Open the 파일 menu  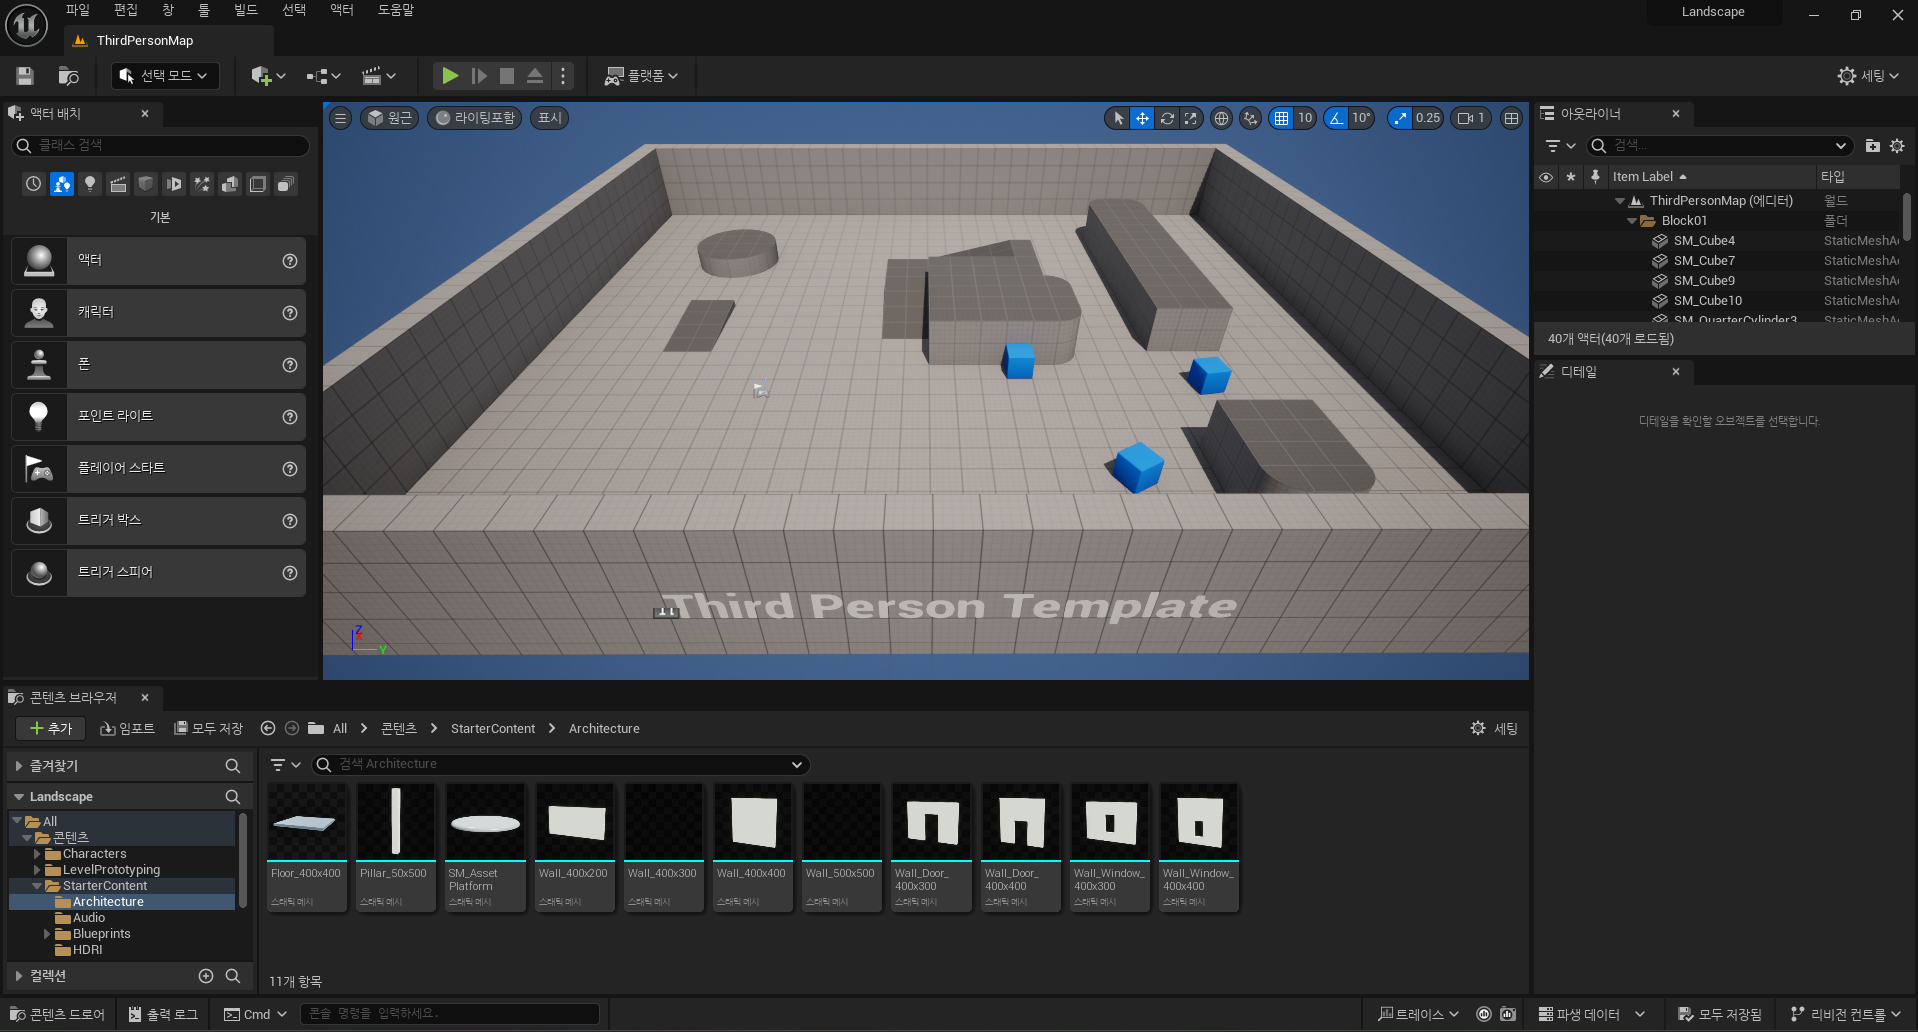[78, 10]
